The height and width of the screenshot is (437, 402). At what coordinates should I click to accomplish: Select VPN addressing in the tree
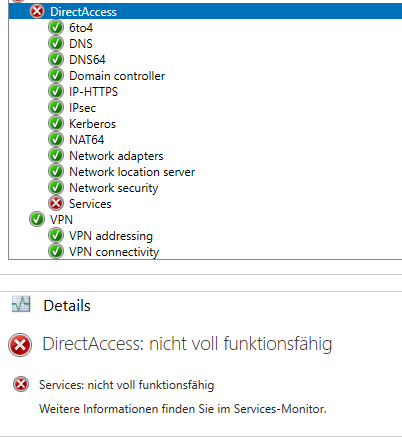pos(111,236)
